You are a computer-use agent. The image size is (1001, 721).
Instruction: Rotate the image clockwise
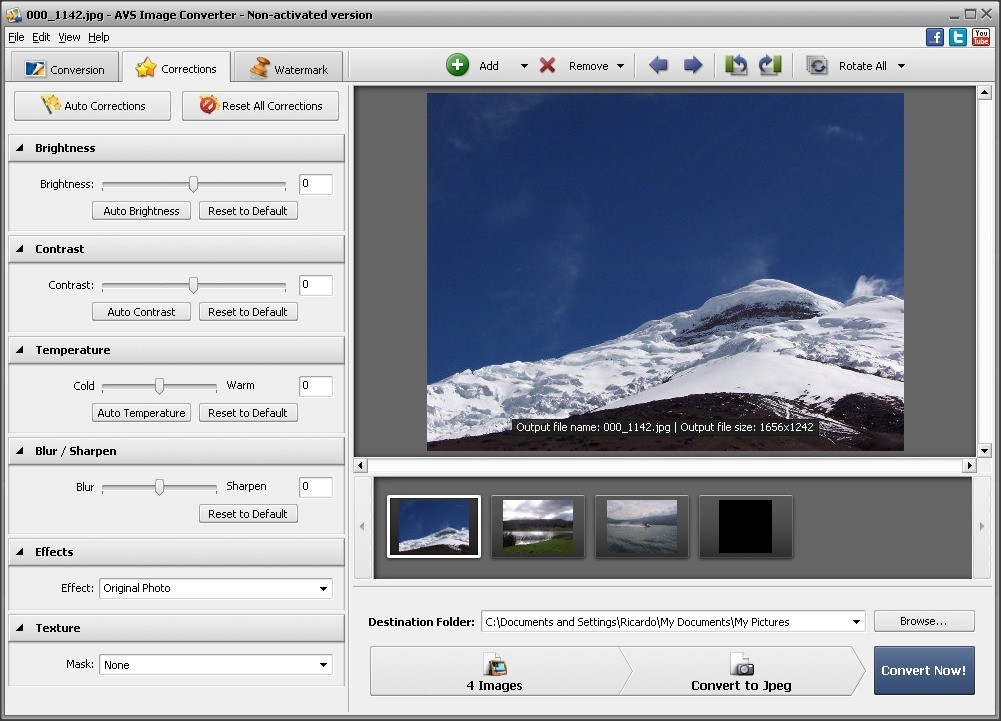click(x=770, y=64)
